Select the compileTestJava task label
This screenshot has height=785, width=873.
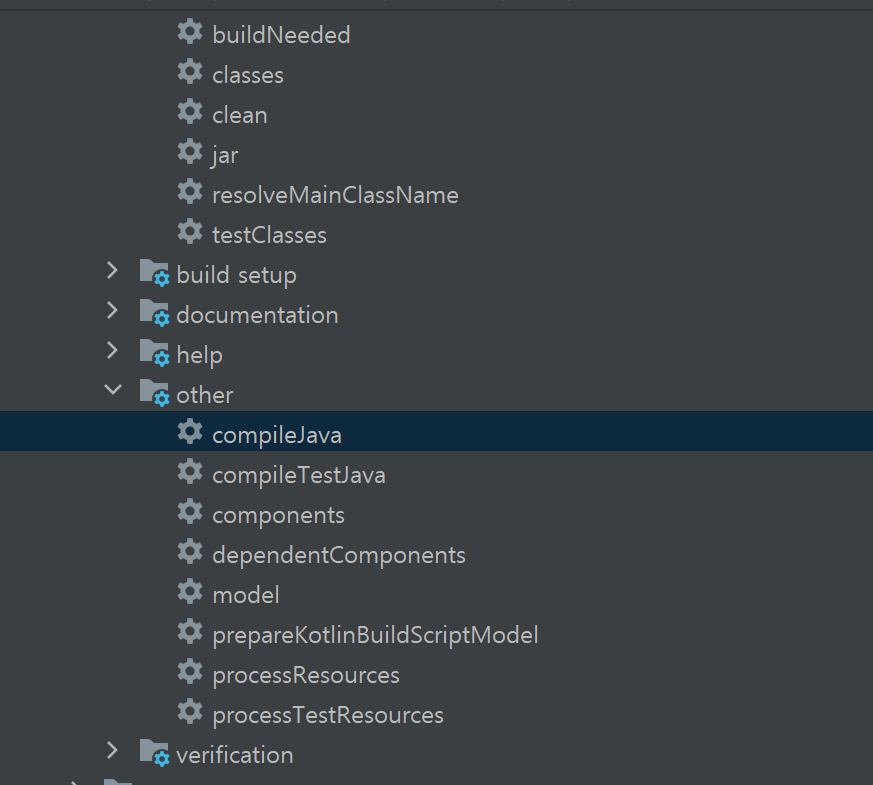pos(299,475)
